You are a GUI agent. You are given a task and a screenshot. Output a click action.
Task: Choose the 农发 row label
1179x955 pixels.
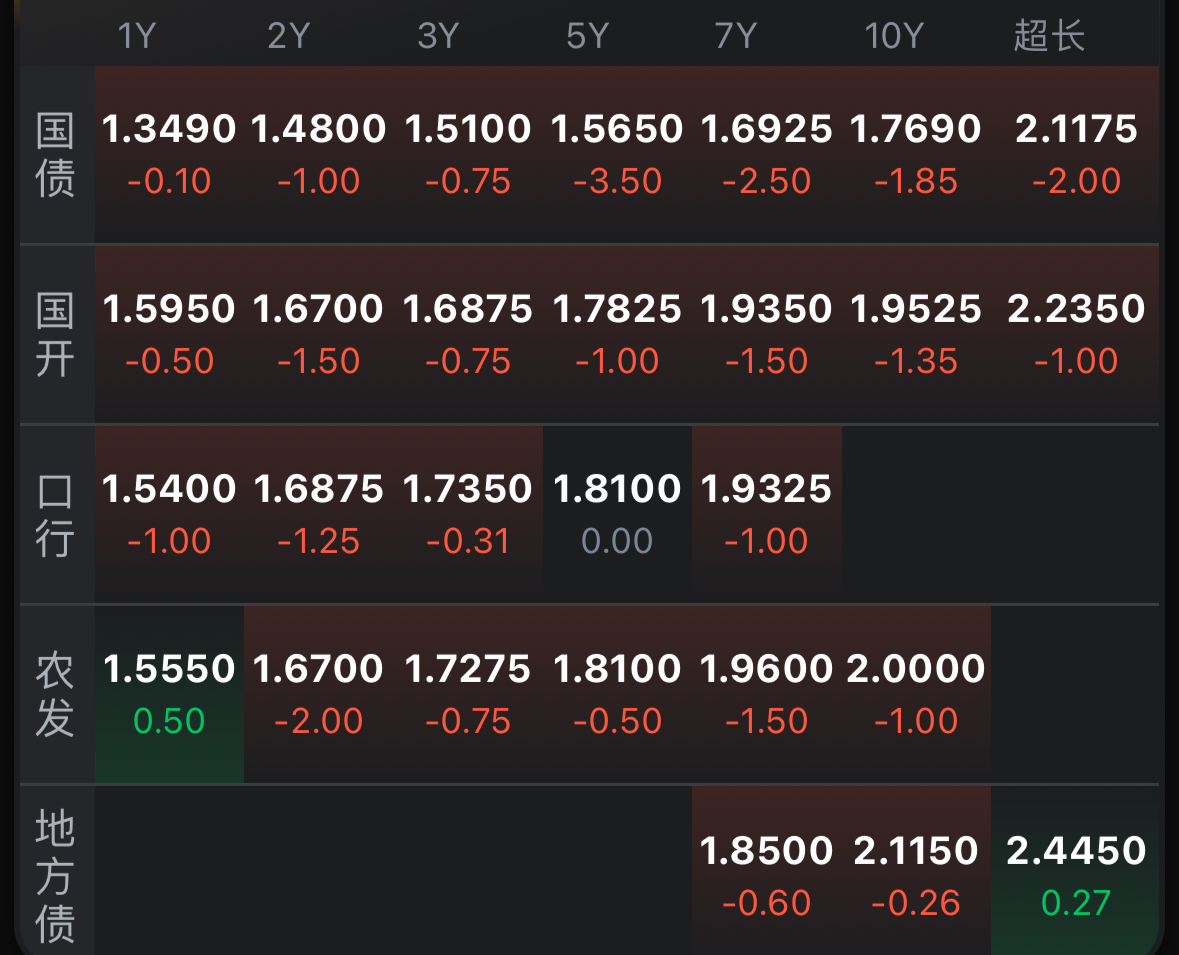coord(56,695)
